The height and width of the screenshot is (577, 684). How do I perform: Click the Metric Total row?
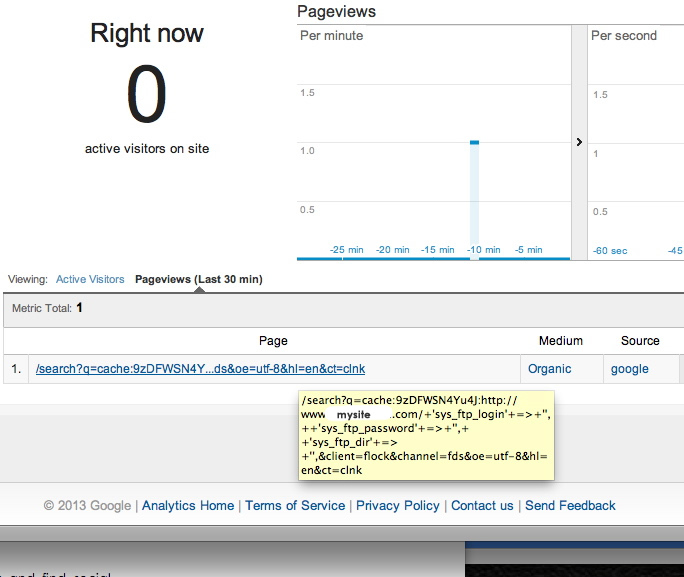coord(47,309)
